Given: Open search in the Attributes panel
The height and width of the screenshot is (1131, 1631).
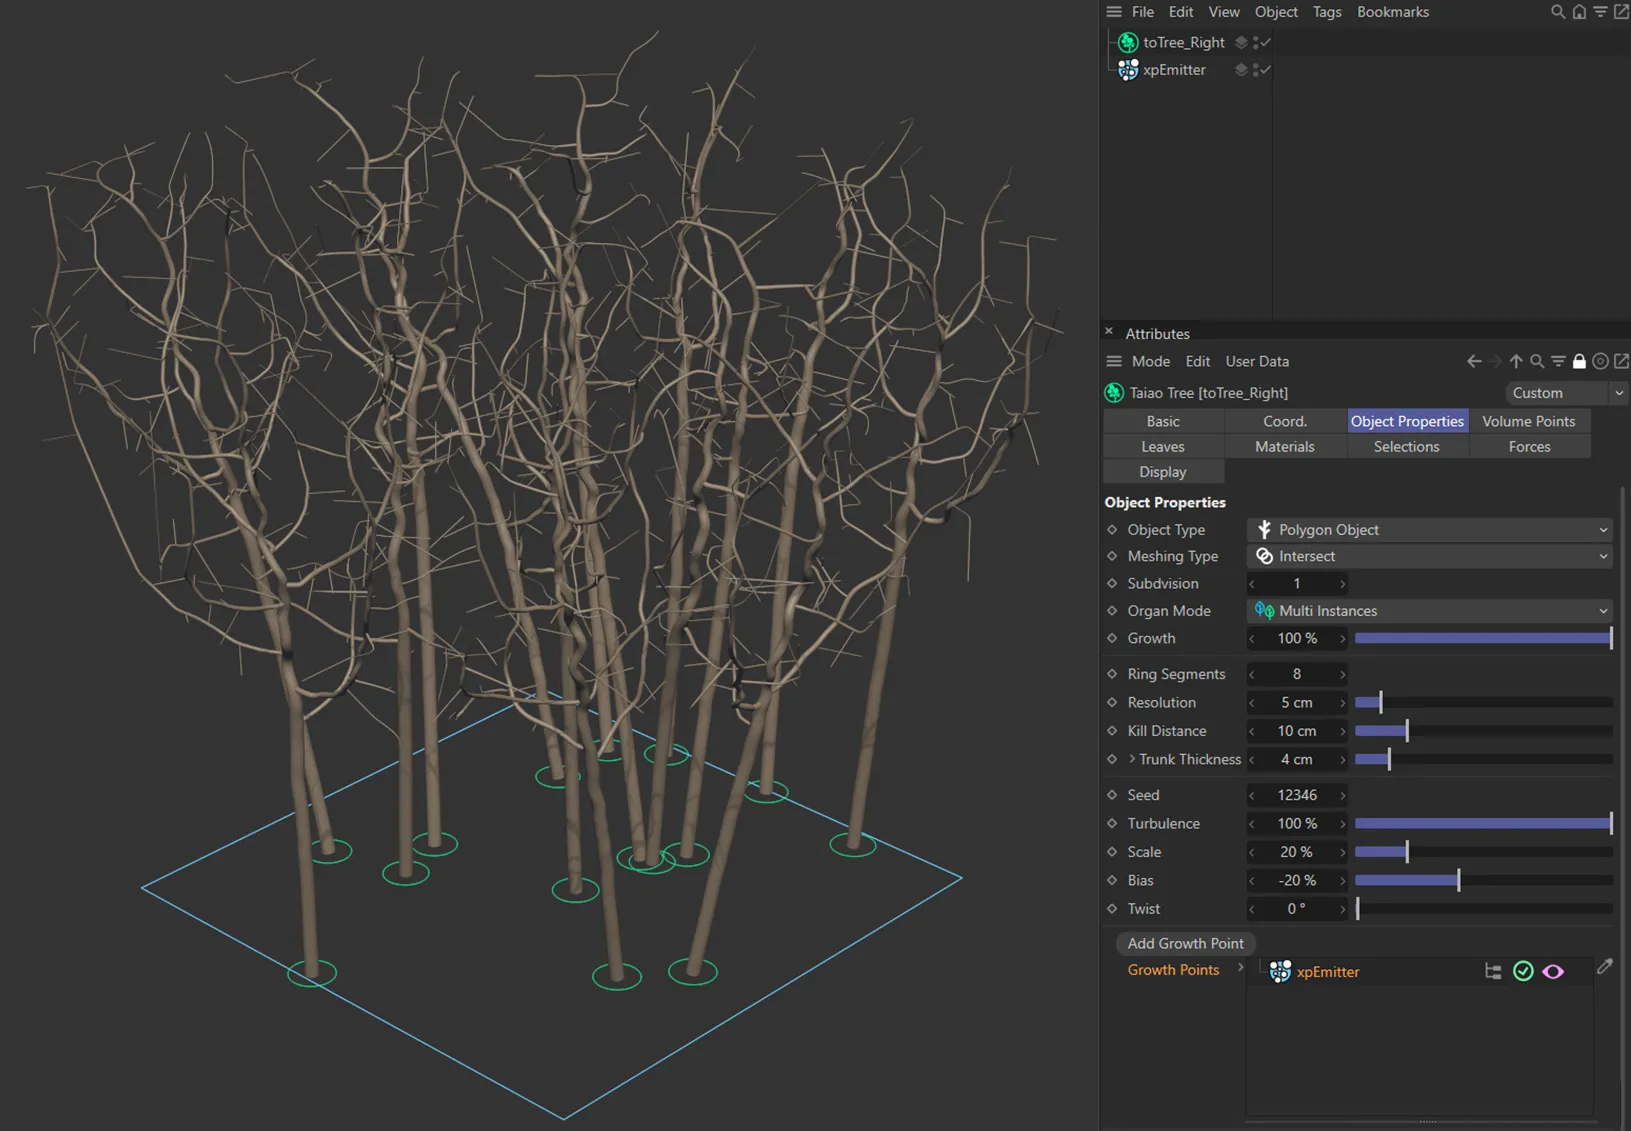Looking at the screenshot, I should [1538, 361].
